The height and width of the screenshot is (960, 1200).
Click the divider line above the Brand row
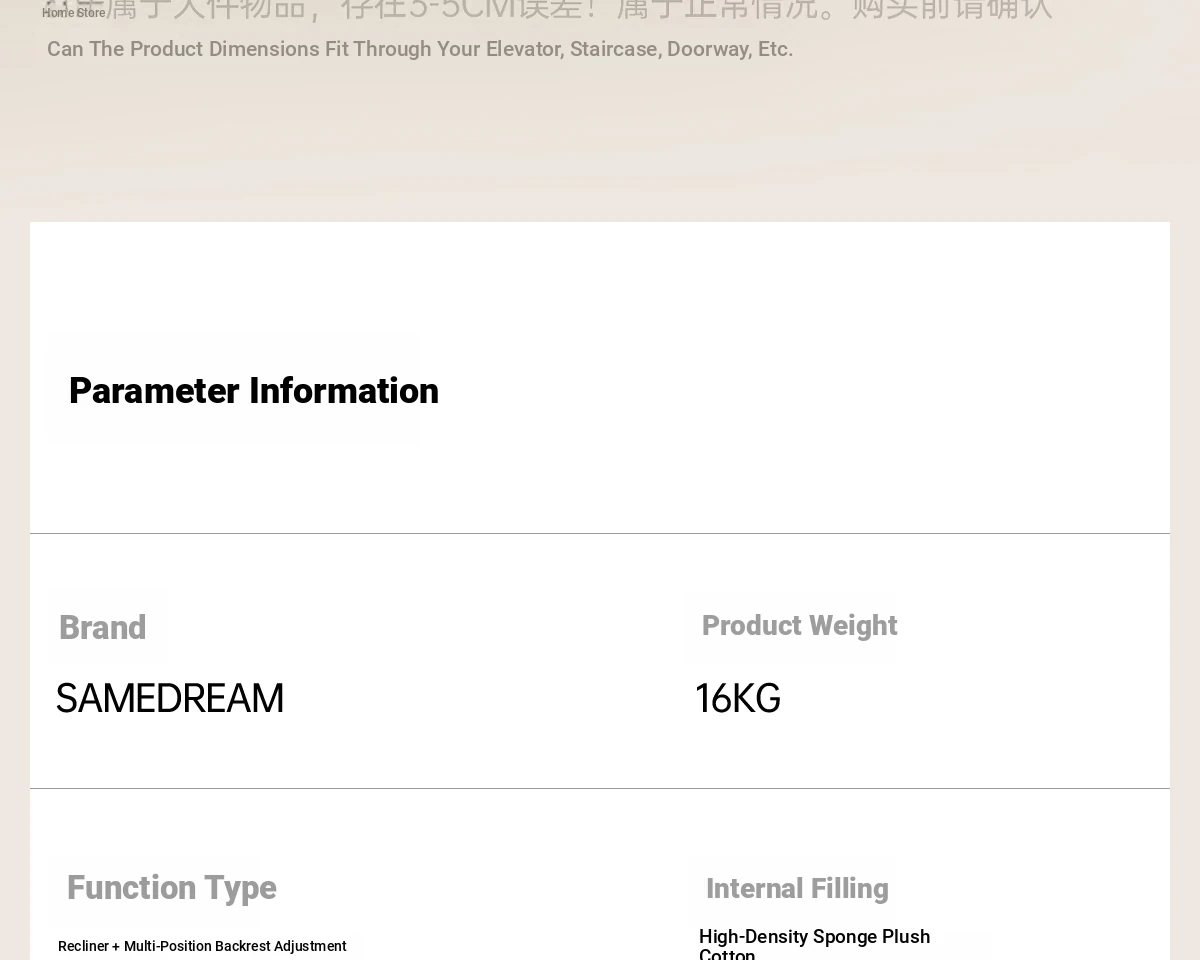click(600, 533)
